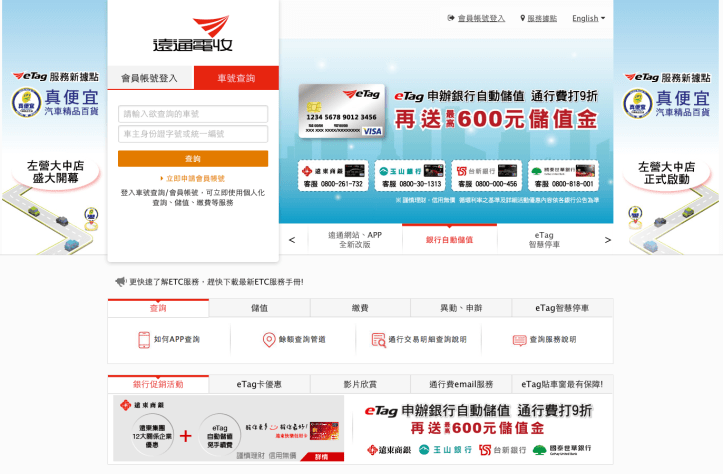723x474 pixels.
Task: Click the phone icon for 如何APP查詢
Action: point(144,339)
